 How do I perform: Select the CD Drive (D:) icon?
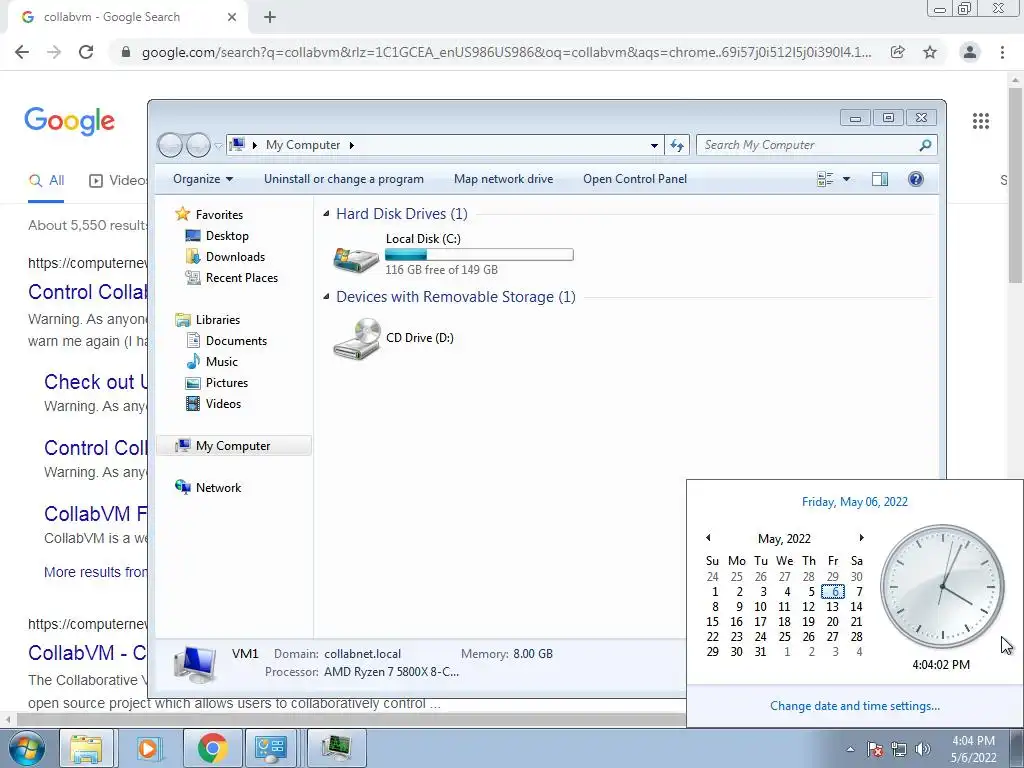357,338
